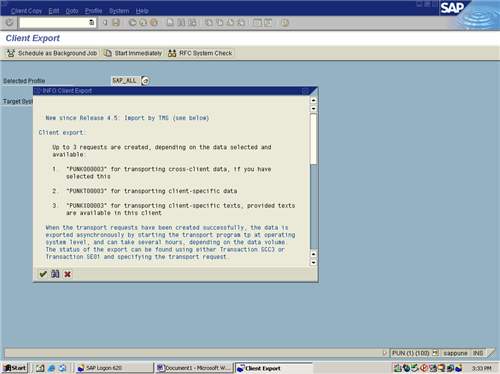Click the green Back arrow icon
Screen dimensions: 500x374
click(132, 23)
